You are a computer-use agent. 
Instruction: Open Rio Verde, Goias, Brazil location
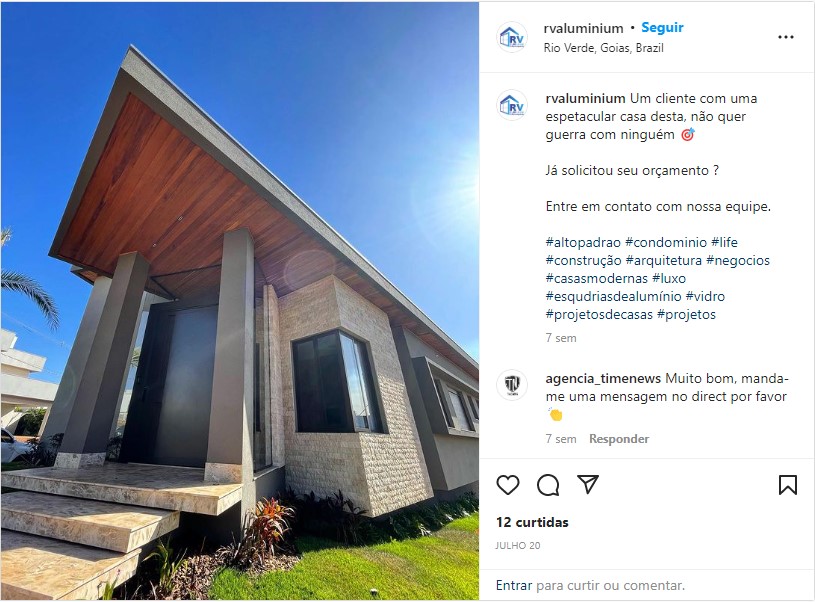coord(603,48)
